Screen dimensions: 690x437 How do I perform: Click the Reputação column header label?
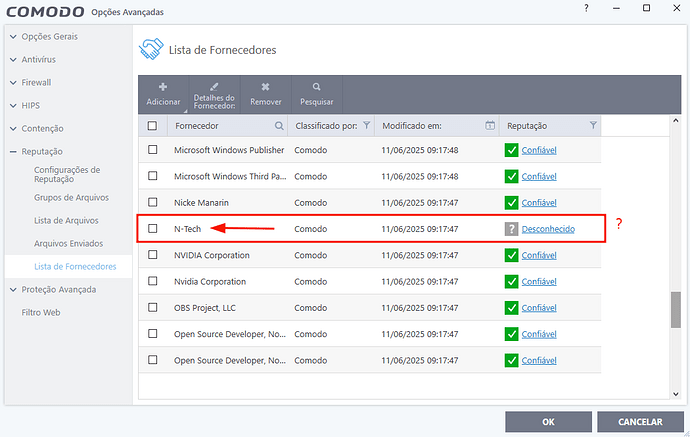tap(527, 126)
